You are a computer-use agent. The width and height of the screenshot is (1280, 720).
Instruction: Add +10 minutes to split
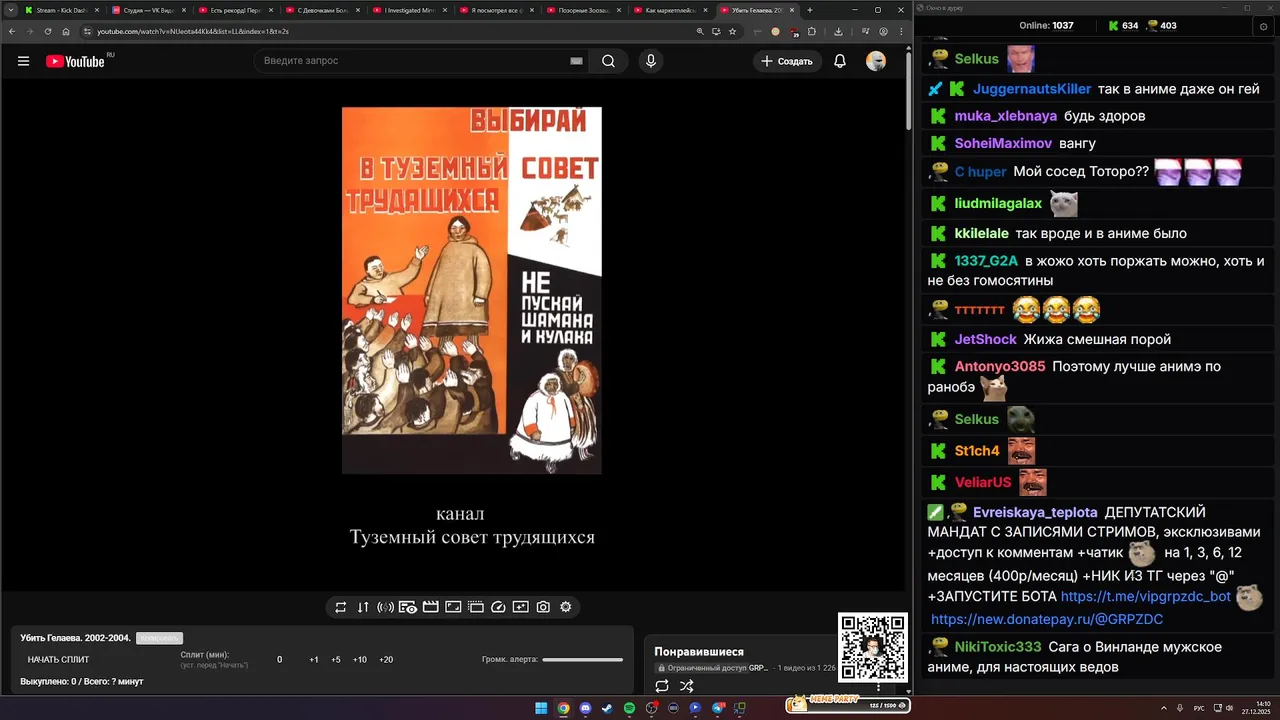[360, 660]
